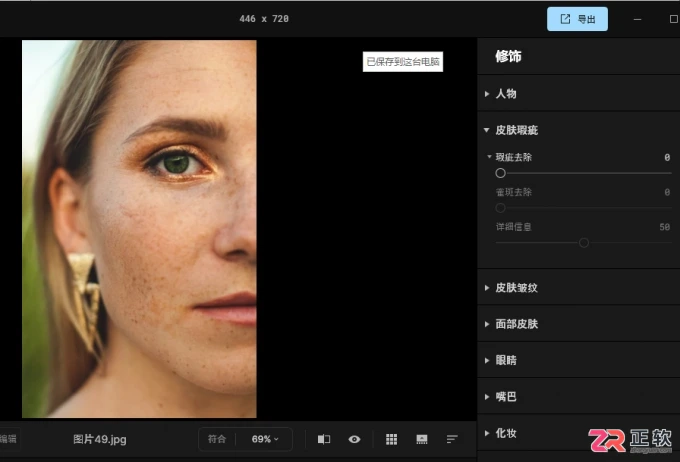Click the sort lines icon
This screenshot has width=680, height=462.
click(452, 439)
